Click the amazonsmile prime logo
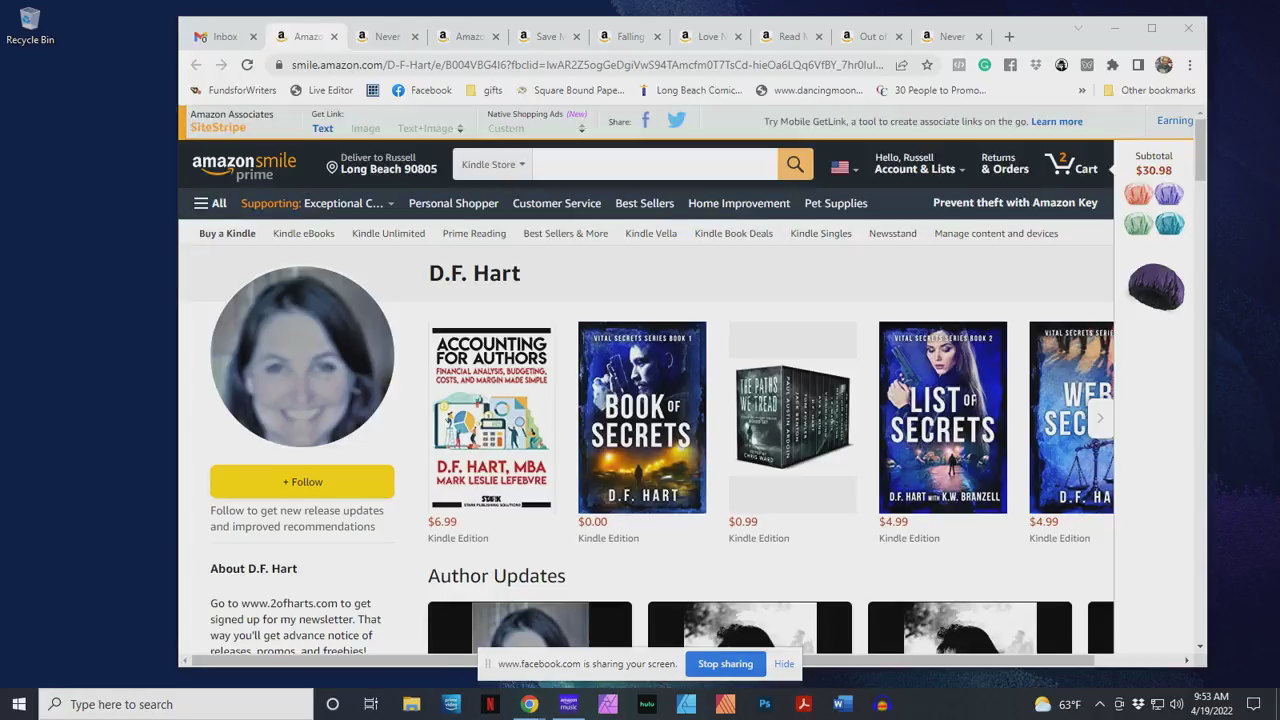The image size is (1280, 720). 244,166
